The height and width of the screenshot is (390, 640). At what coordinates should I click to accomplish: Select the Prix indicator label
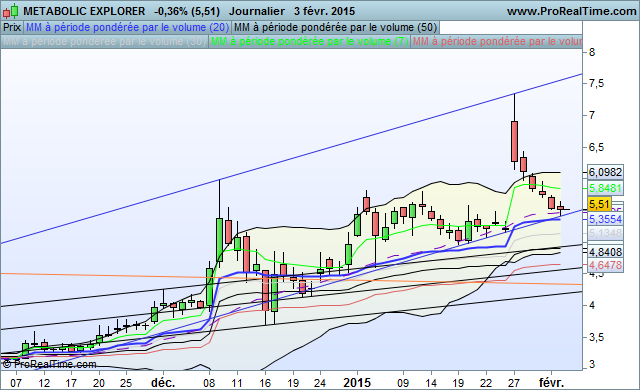coord(12,28)
